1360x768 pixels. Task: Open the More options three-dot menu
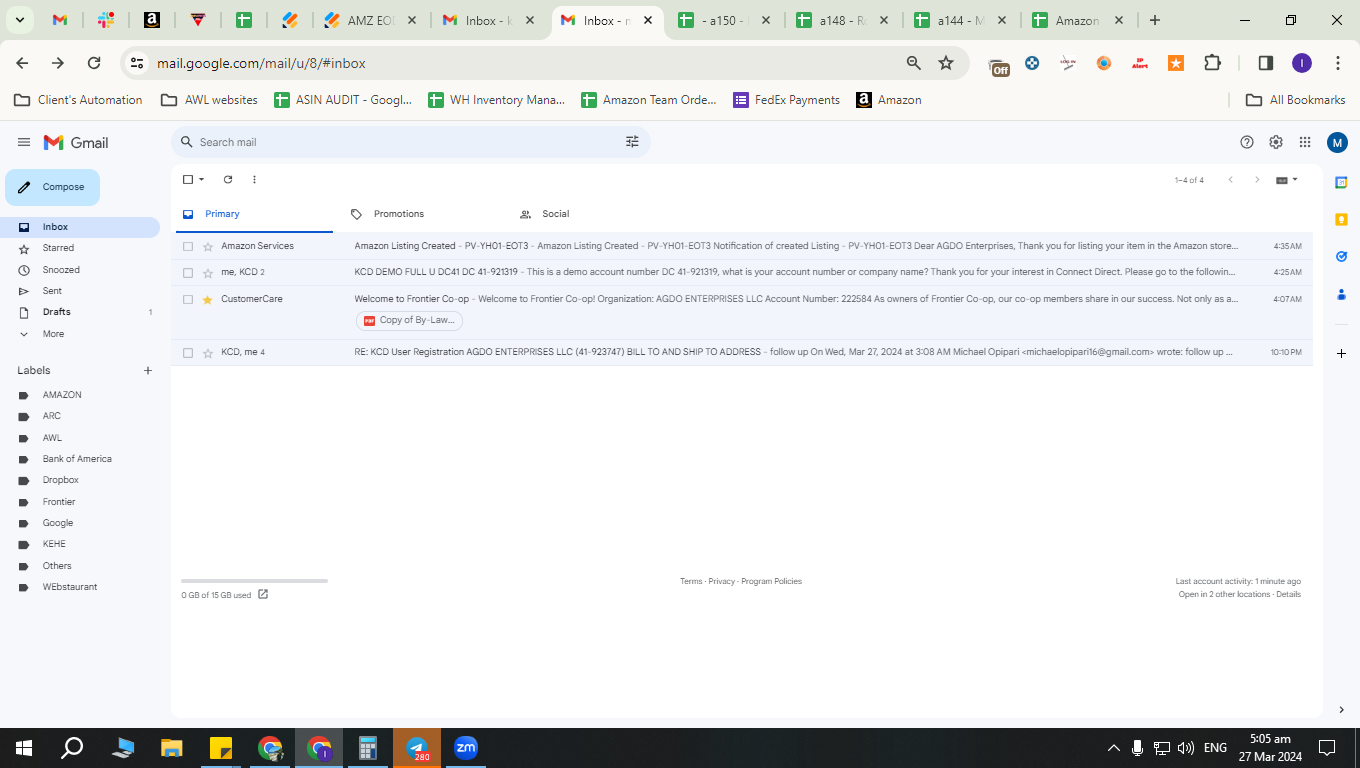point(254,180)
